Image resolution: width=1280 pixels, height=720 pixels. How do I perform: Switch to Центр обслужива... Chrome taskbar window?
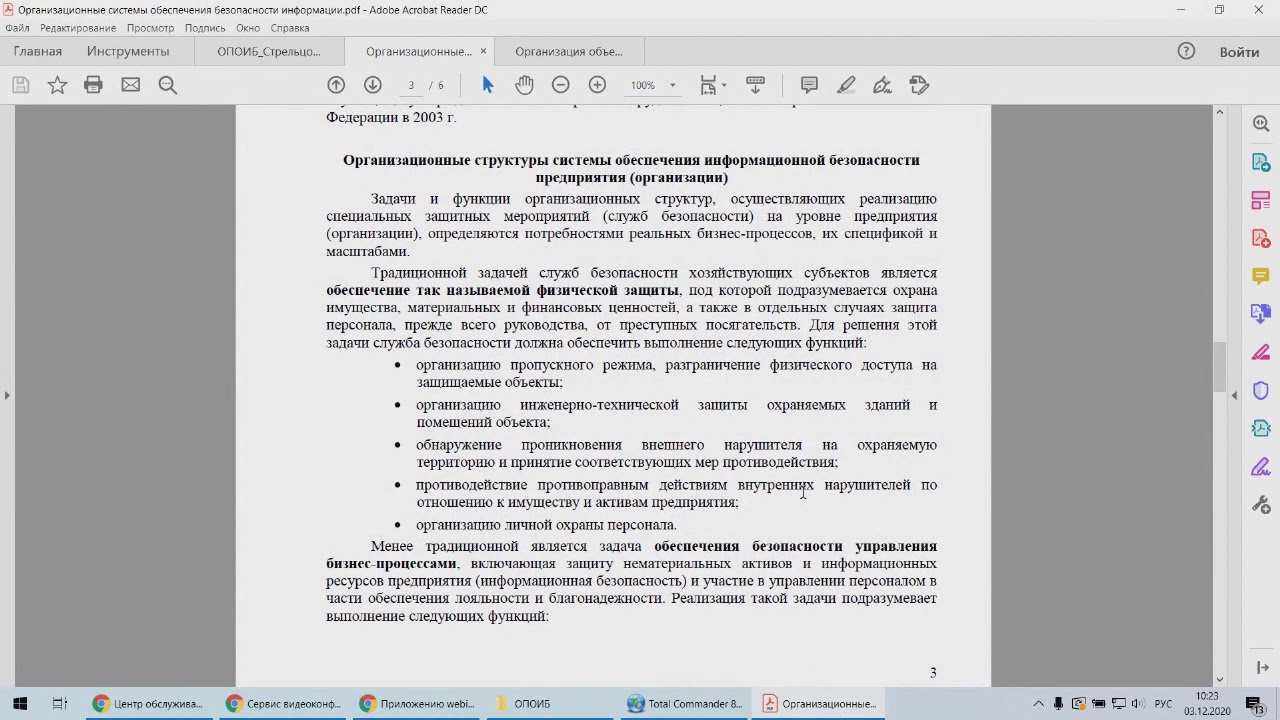[x=147, y=703]
